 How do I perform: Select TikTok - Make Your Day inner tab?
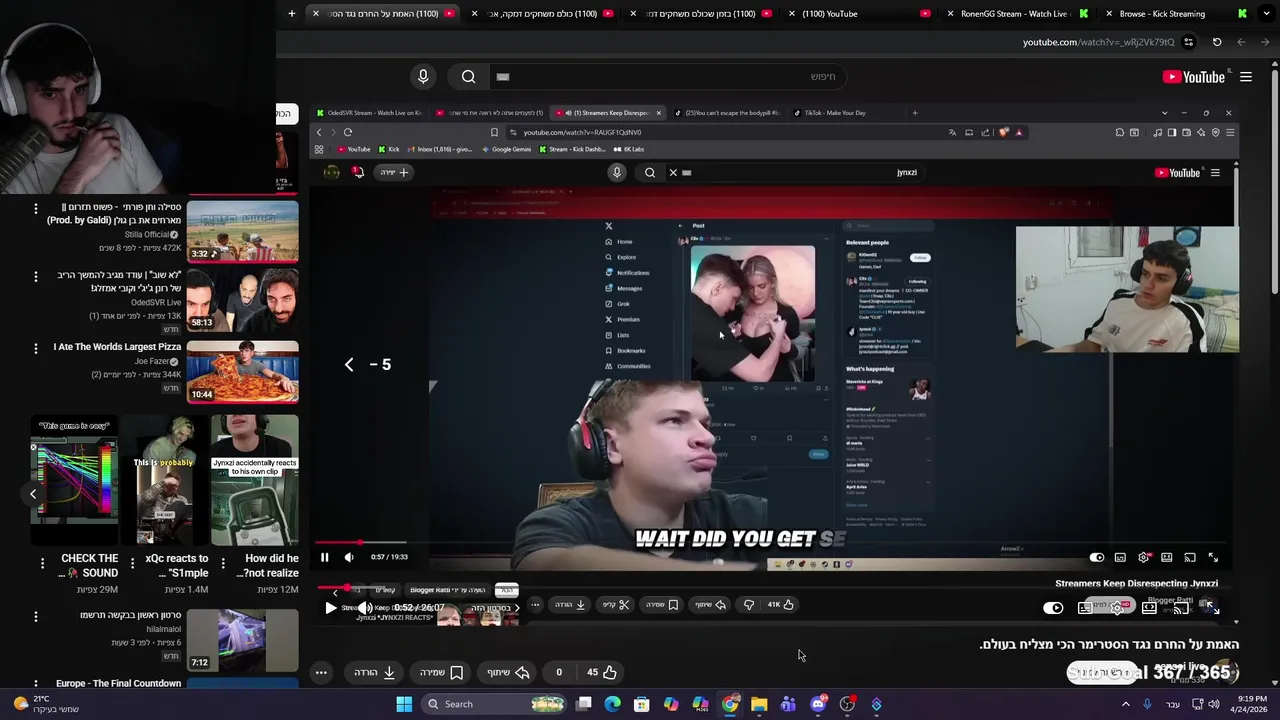(840, 113)
